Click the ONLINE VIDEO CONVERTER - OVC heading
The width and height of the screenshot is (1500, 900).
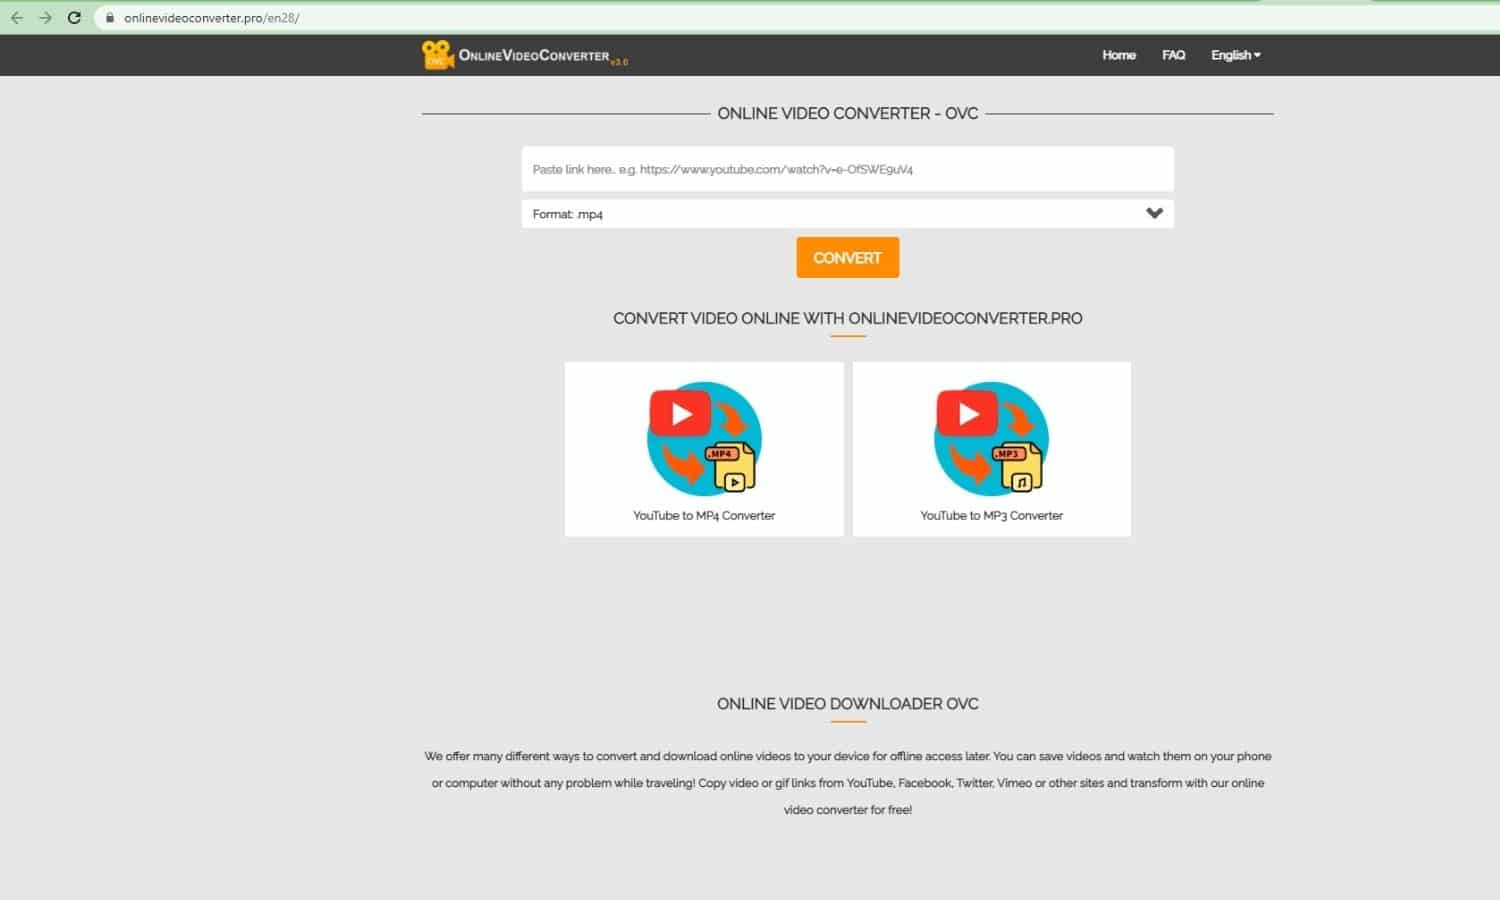pyautogui.click(x=847, y=114)
